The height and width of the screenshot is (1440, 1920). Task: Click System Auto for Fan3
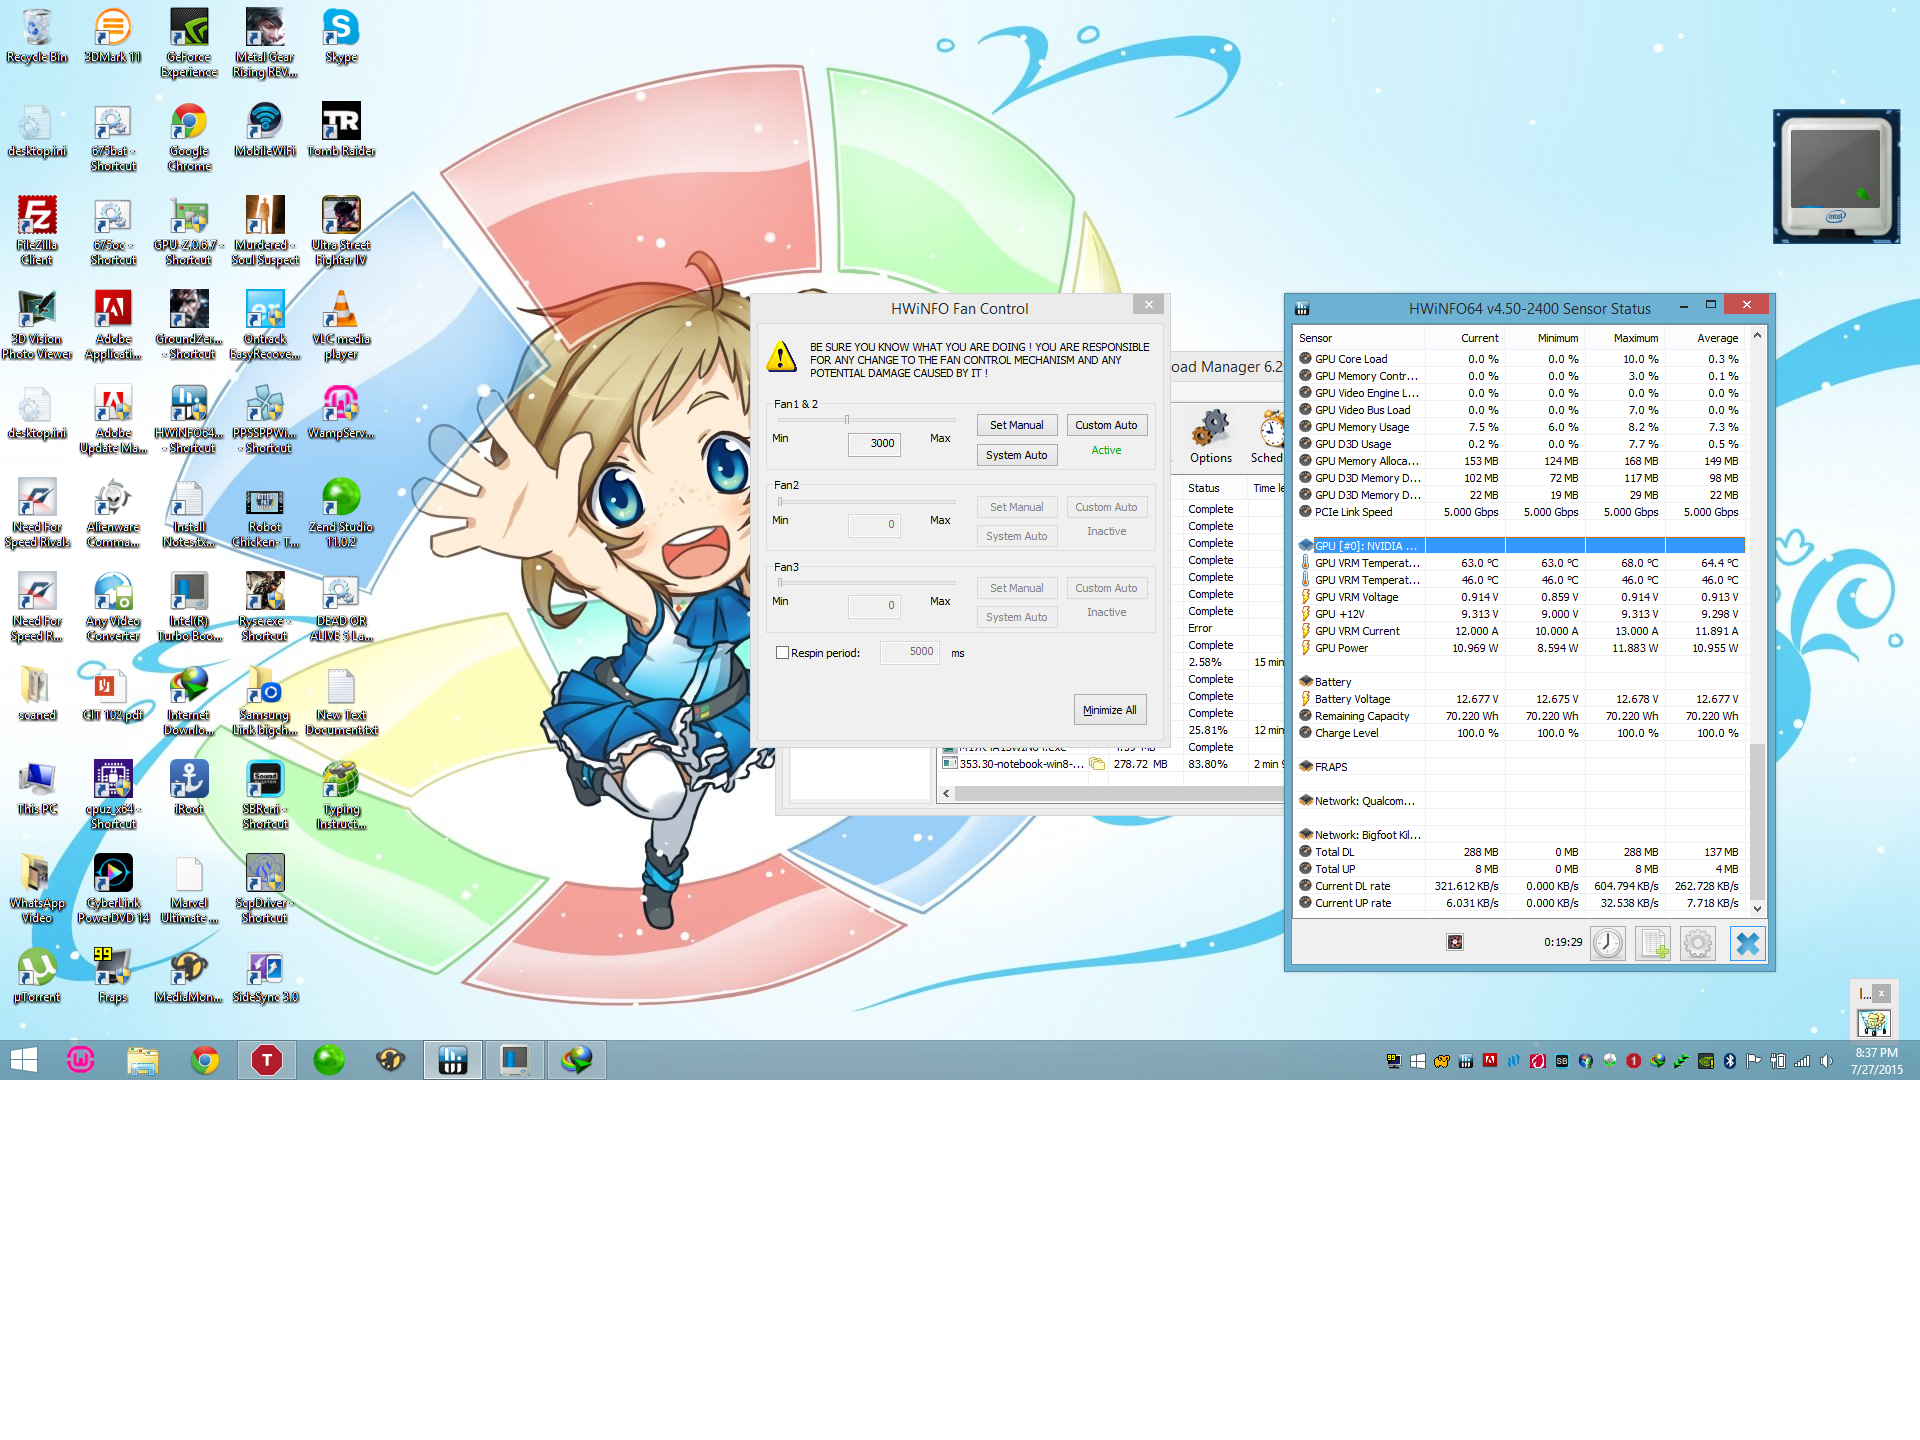(x=1016, y=617)
